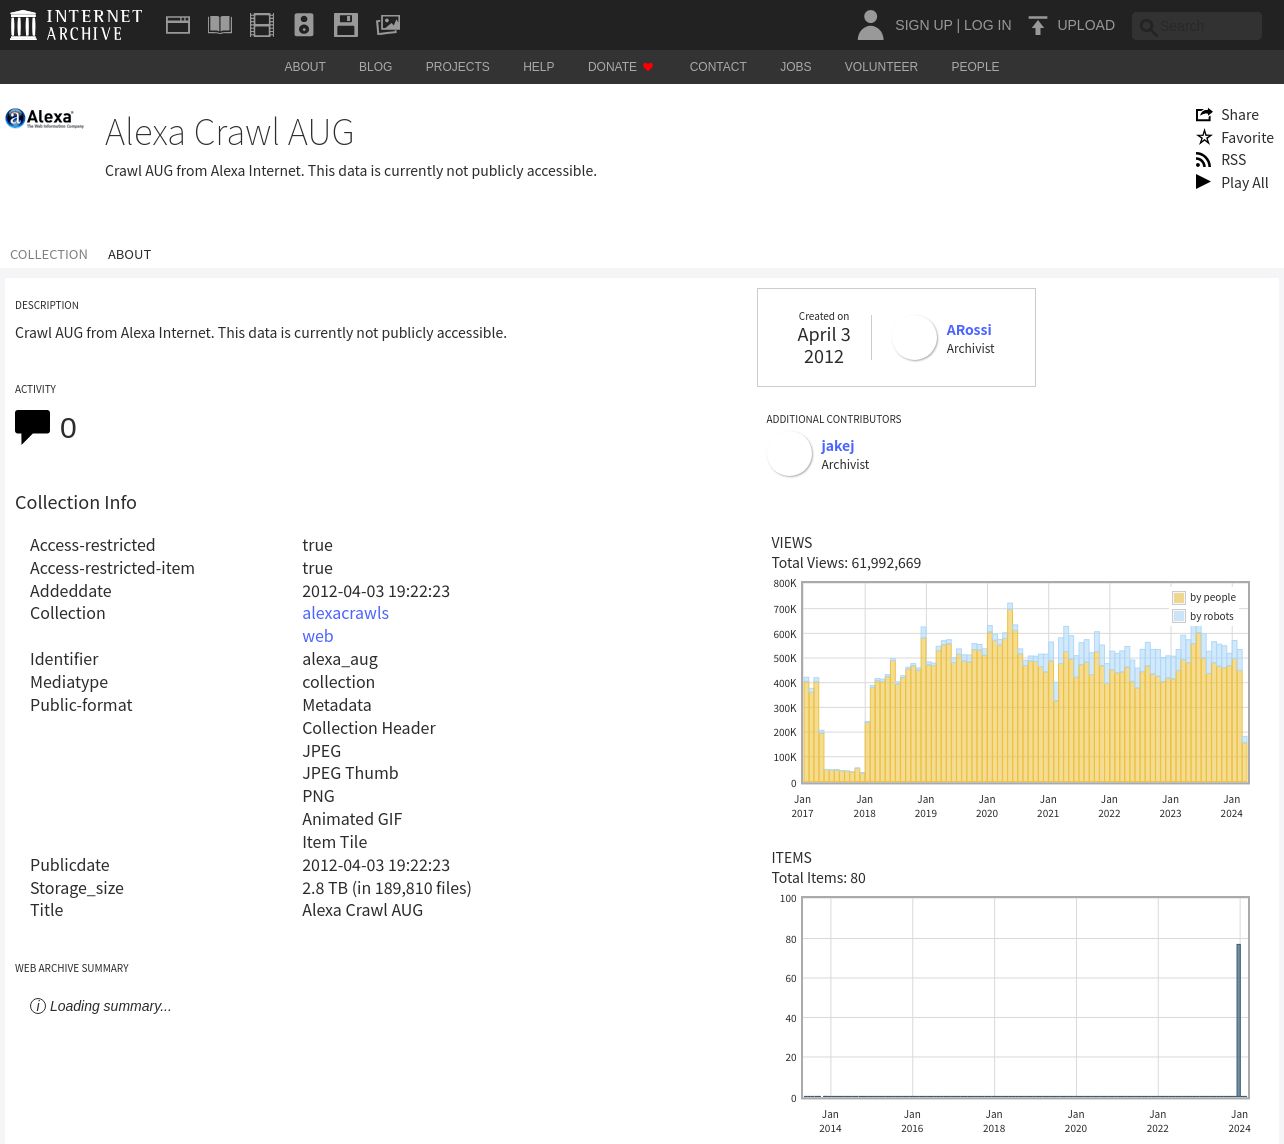Click the red heart next to Donate
Image resolution: width=1284 pixels, height=1144 pixels.
pyautogui.click(x=648, y=67)
